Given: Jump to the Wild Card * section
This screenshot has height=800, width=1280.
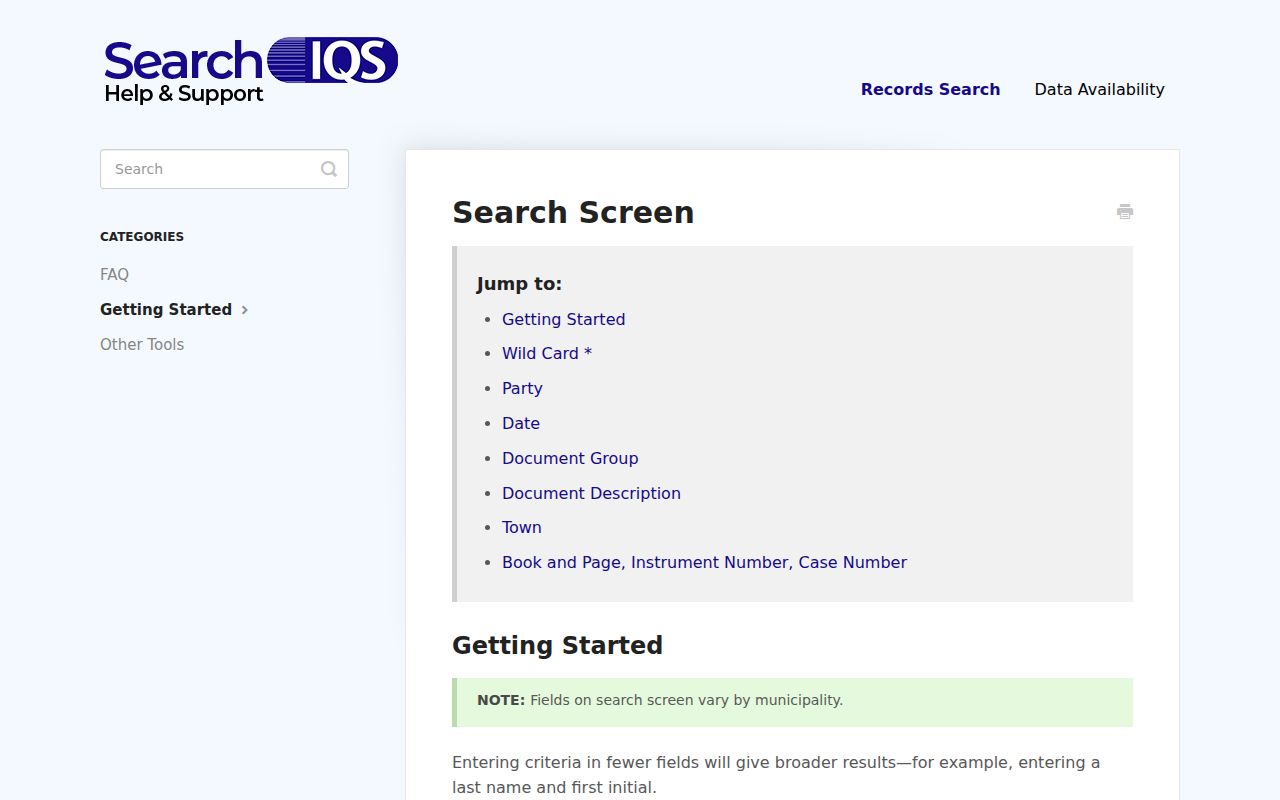Looking at the screenshot, I should (547, 353).
